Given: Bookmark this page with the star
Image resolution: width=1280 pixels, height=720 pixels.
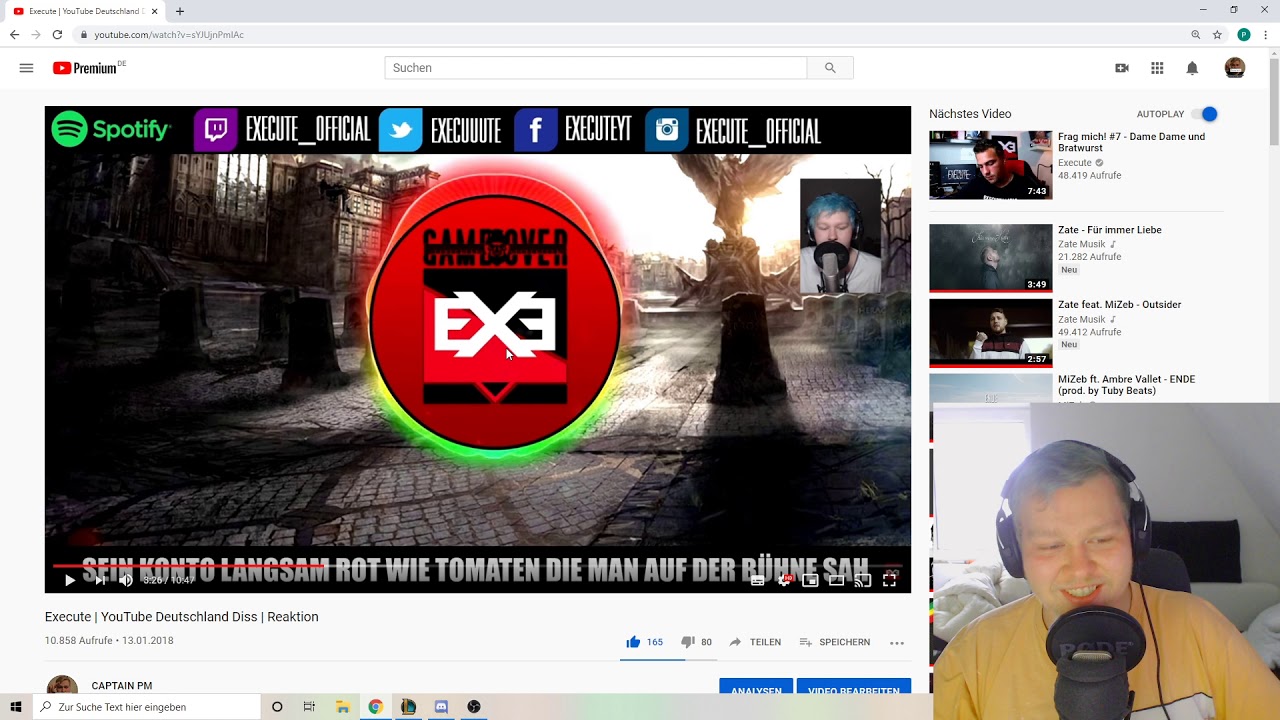Looking at the screenshot, I should coord(1217,34).
